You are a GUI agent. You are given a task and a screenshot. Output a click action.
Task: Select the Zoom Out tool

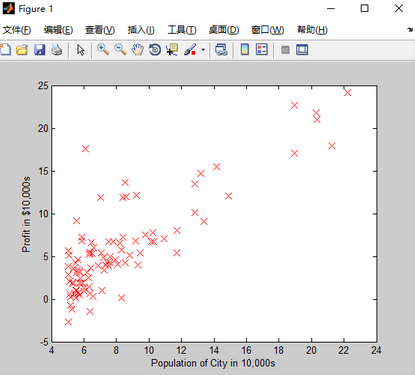(x=120, y=50)
